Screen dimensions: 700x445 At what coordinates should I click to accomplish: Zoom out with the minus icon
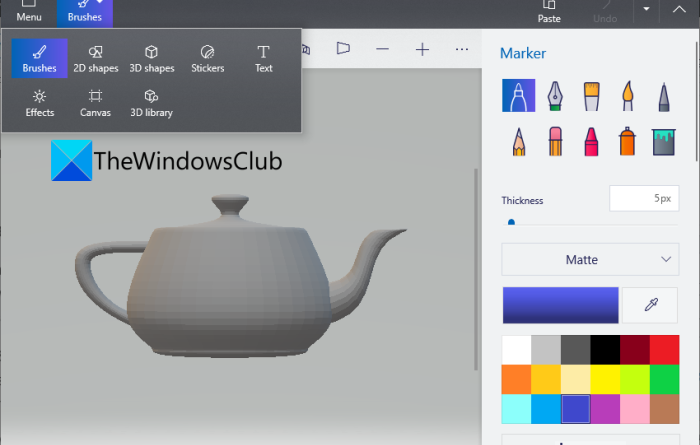383,49
